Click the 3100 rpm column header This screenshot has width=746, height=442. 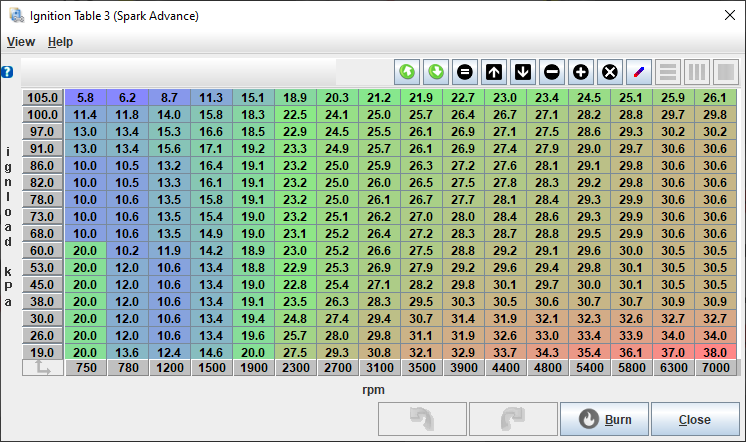point(379,369)
